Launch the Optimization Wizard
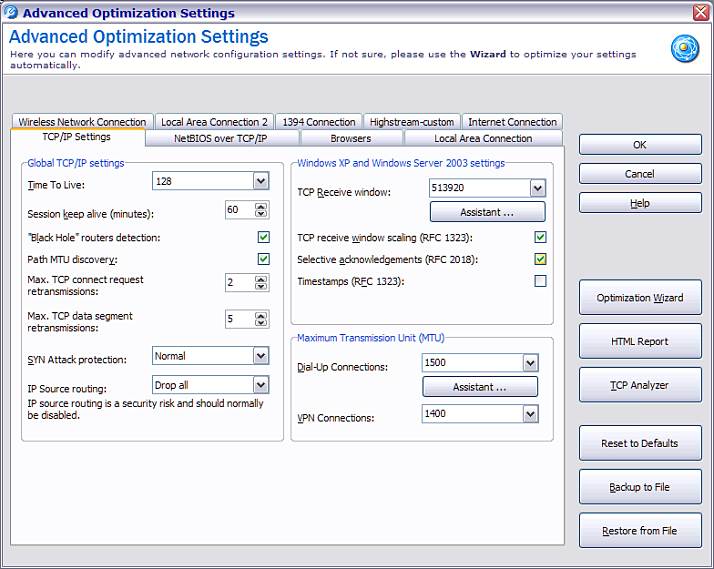Image resolution: width=714 pixels, height=569 pixels. click(640, 298)
